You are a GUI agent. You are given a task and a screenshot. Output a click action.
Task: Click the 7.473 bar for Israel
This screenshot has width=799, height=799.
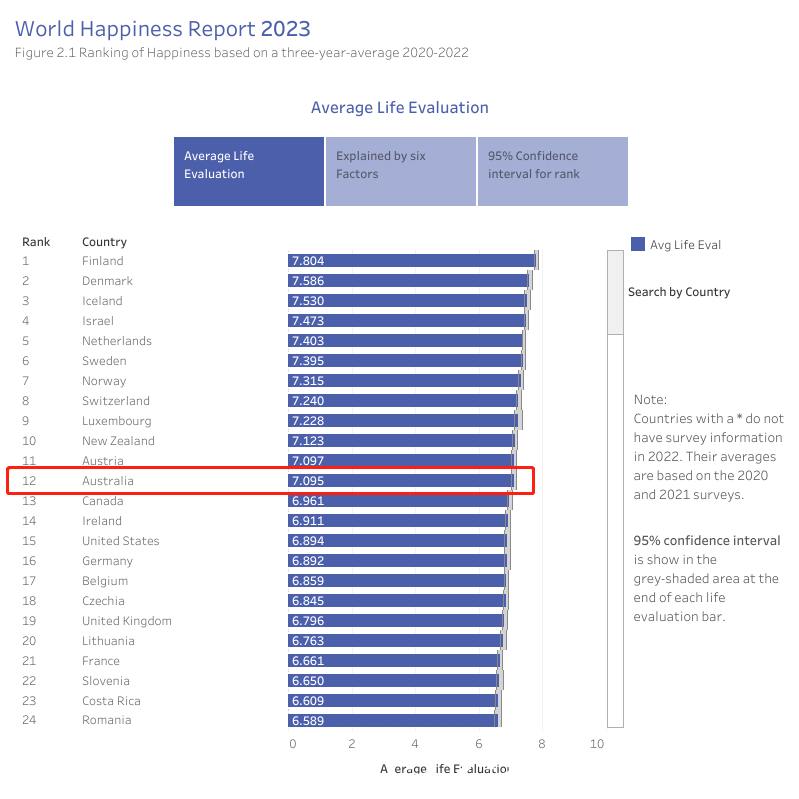[x=407, y=321]
